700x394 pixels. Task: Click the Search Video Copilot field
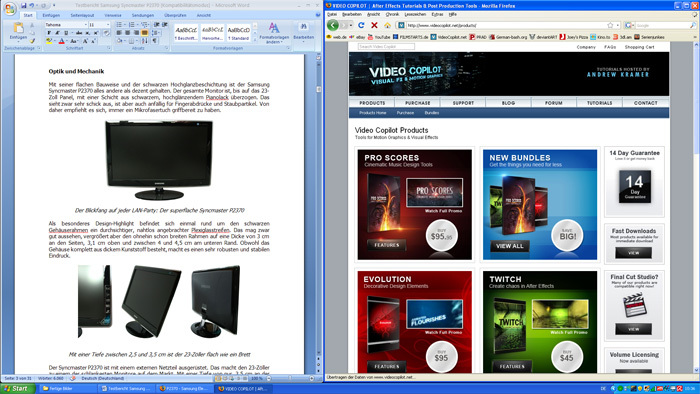click(x=386, y=46)
